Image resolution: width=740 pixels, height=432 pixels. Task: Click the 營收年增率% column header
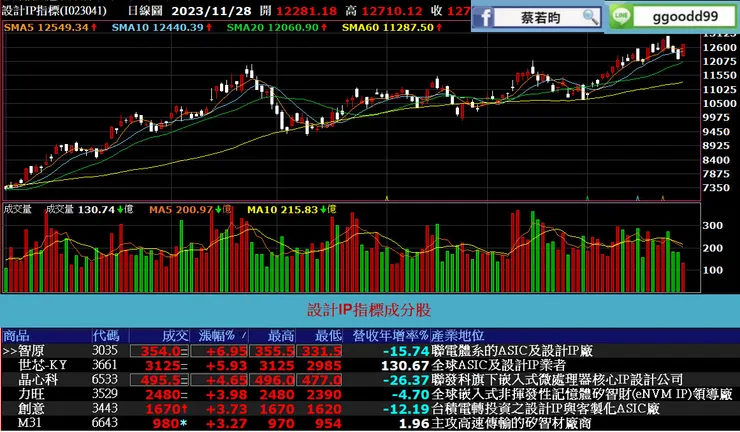pos(391,336)
